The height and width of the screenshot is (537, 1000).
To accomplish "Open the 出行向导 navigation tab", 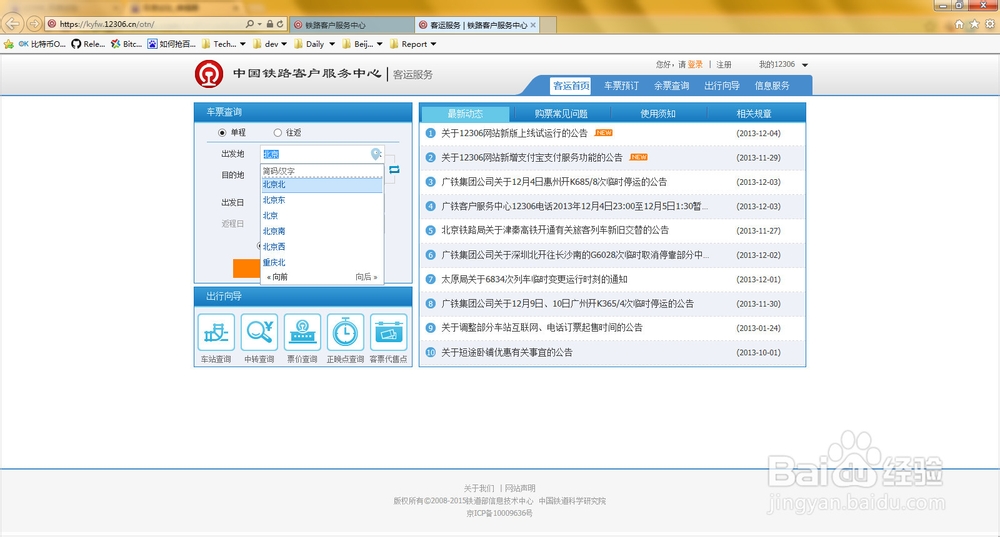I will (x=722, y=85).
